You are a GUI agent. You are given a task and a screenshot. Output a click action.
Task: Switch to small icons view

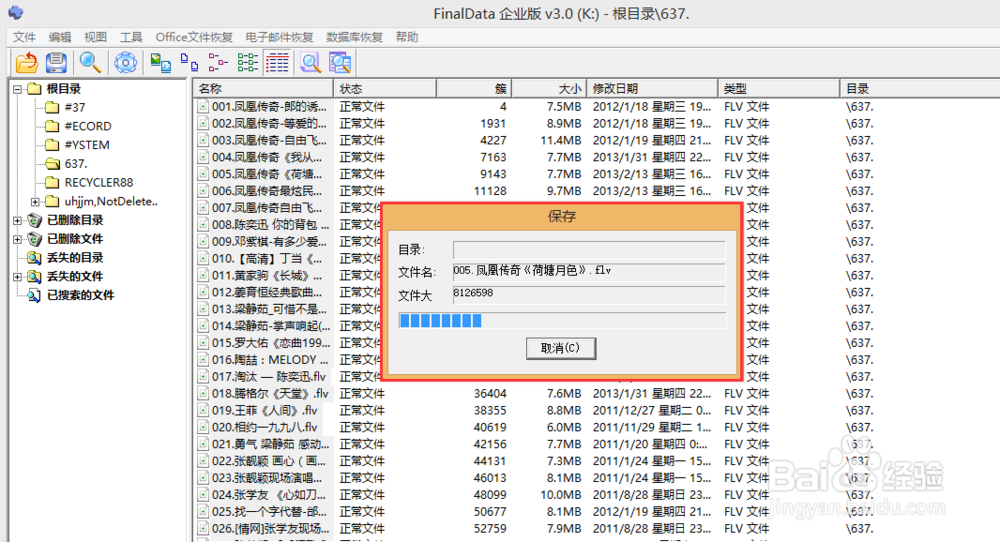tap(189, 62)
